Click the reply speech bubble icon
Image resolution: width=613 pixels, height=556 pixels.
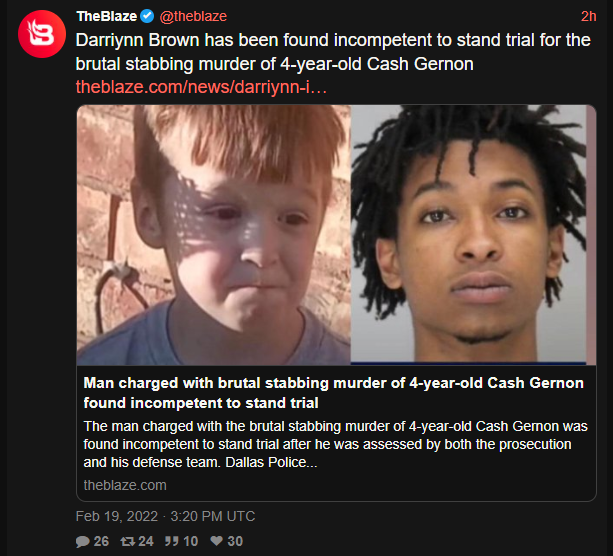point(82,541)
